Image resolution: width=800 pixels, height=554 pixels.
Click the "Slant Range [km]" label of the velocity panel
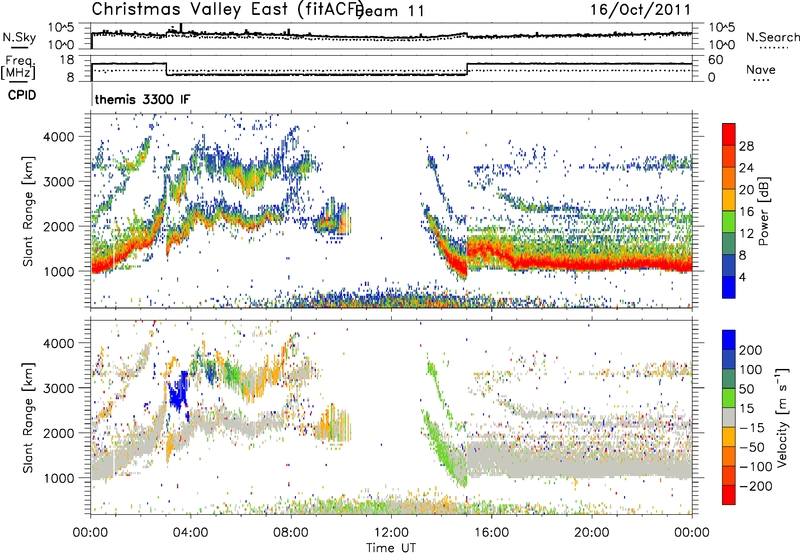pyautogui.click(x=28, y=418)
